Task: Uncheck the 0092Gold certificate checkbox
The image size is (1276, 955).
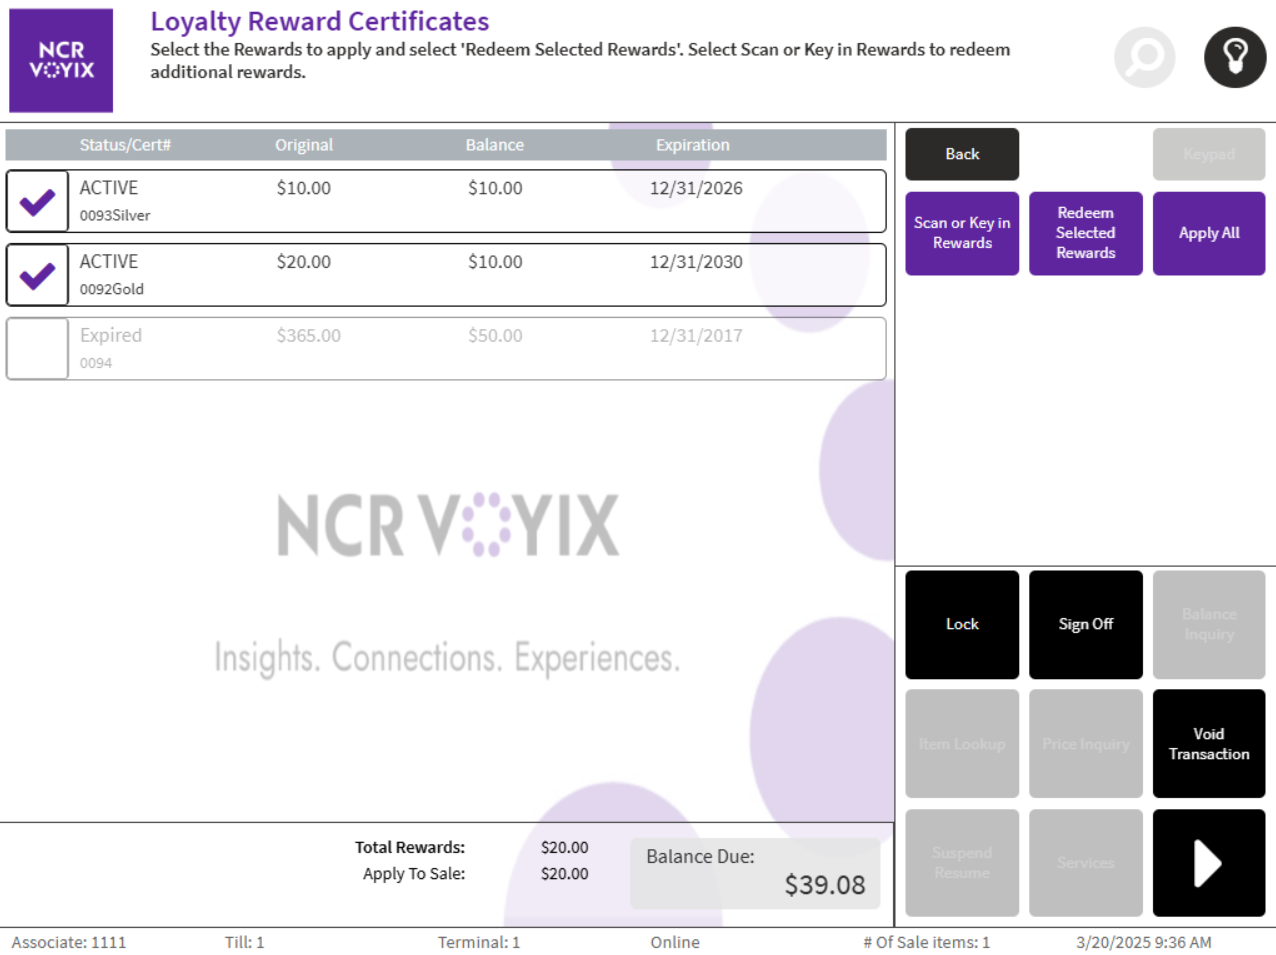Action: 37,275
